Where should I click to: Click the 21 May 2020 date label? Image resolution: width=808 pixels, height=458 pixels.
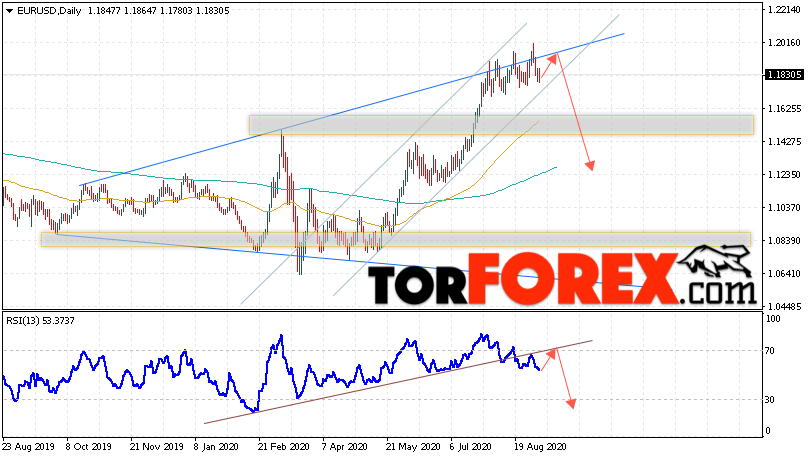[413, 447]
